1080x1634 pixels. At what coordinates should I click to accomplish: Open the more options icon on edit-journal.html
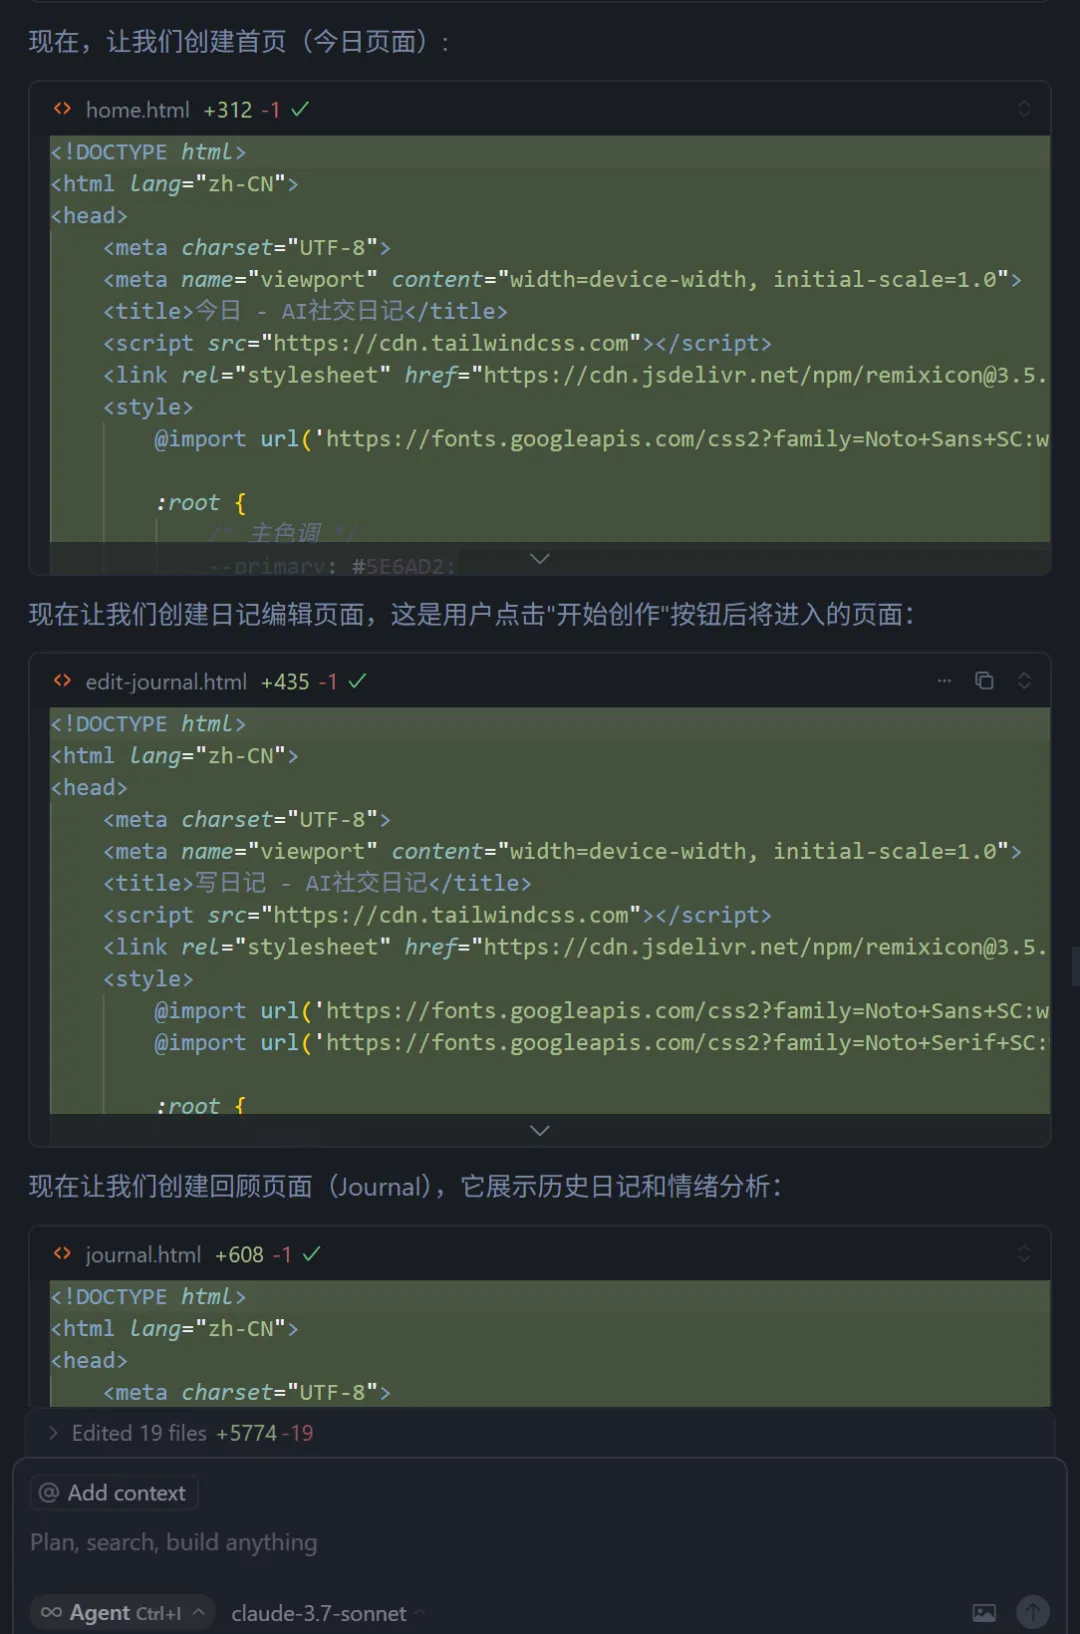tap(944, 681)
